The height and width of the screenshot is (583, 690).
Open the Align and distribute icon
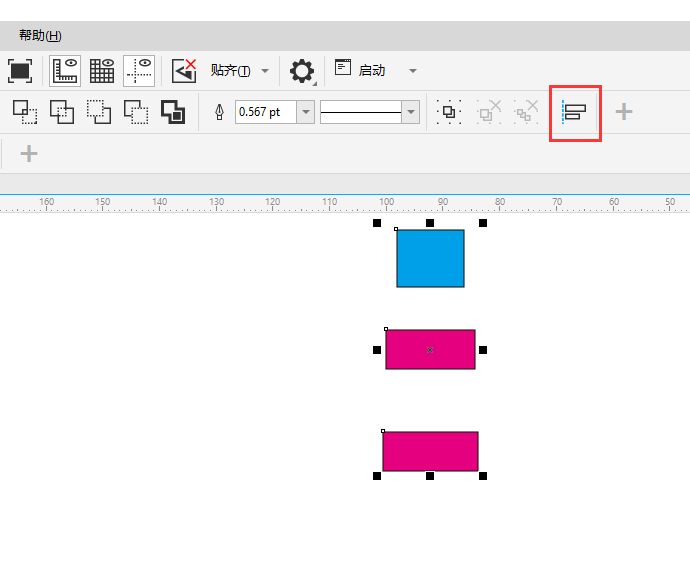[574, 112]
